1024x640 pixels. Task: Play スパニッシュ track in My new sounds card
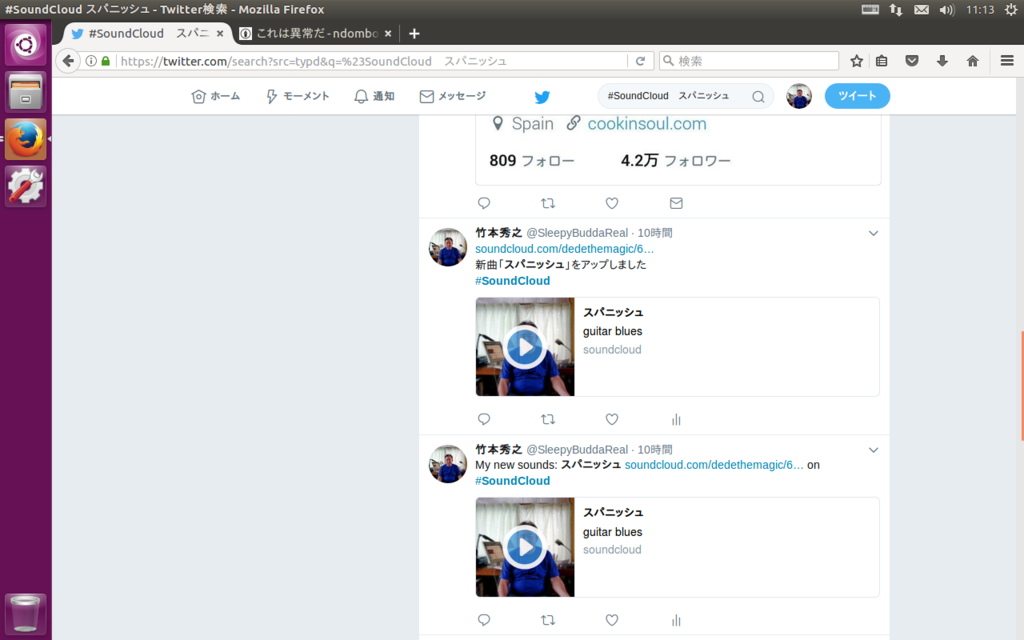(x=525, y=547)
